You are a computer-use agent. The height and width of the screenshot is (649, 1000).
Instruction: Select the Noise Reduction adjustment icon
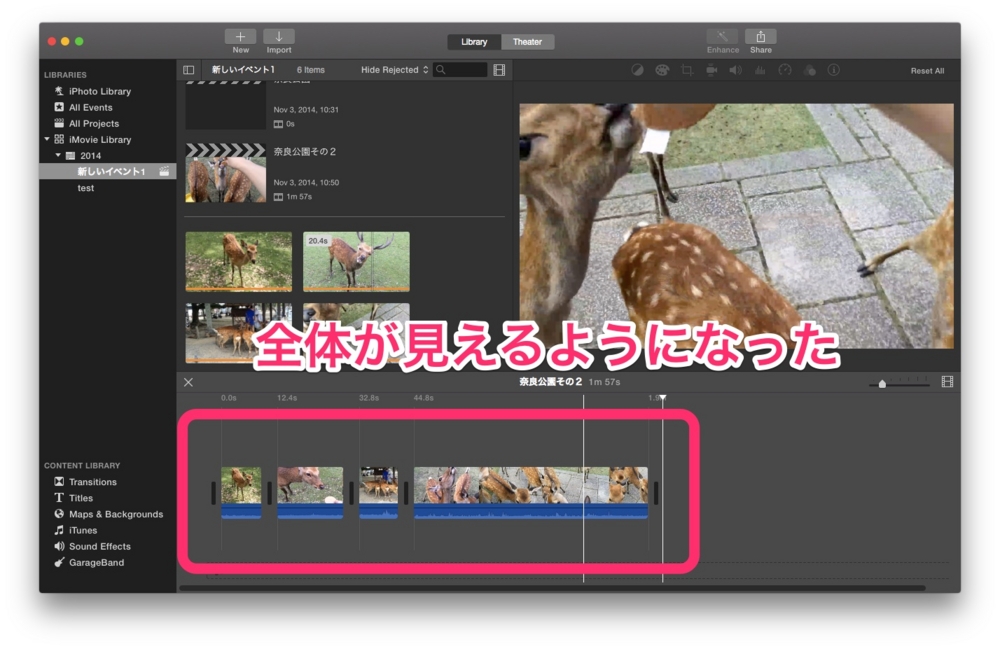tap(760, 70)
